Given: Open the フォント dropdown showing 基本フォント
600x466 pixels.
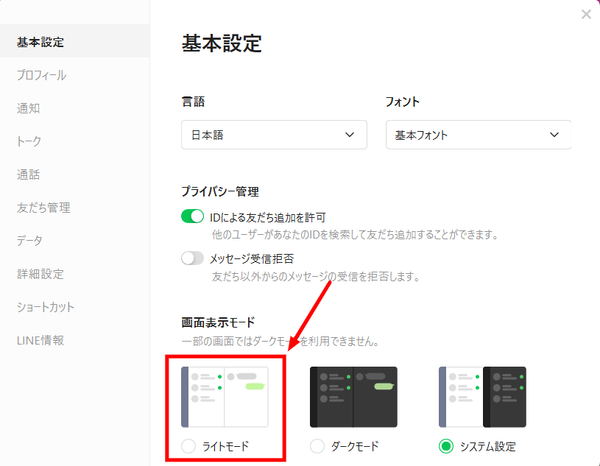Looking at the screenshot, I should 478,135.
